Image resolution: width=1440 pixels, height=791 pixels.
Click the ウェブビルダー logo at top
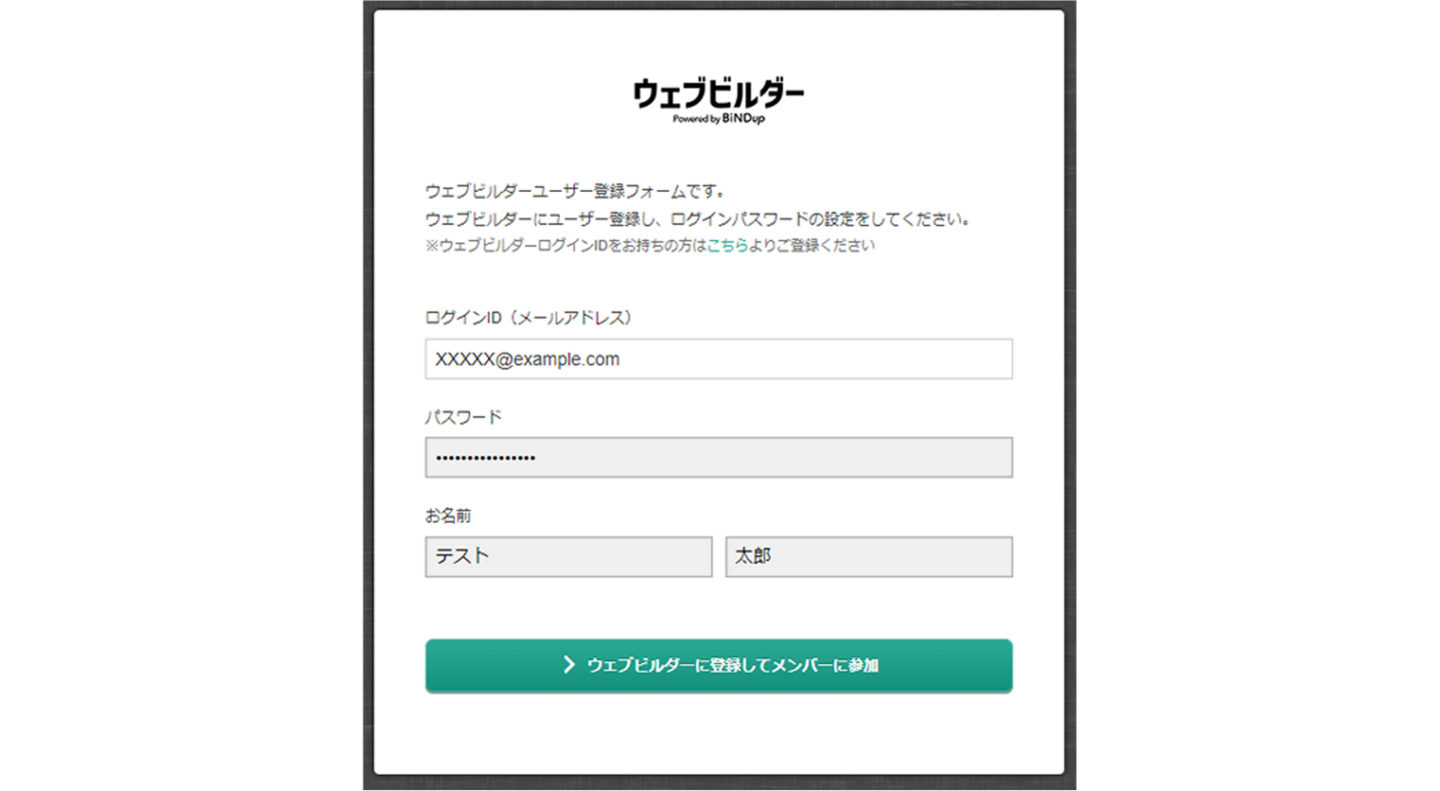coord(718,94)
